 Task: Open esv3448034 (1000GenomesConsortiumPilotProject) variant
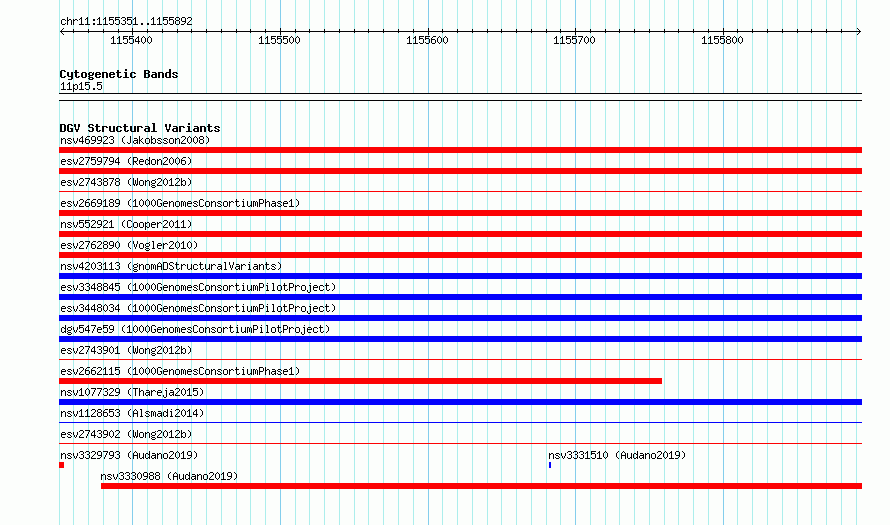pos(198,308)
